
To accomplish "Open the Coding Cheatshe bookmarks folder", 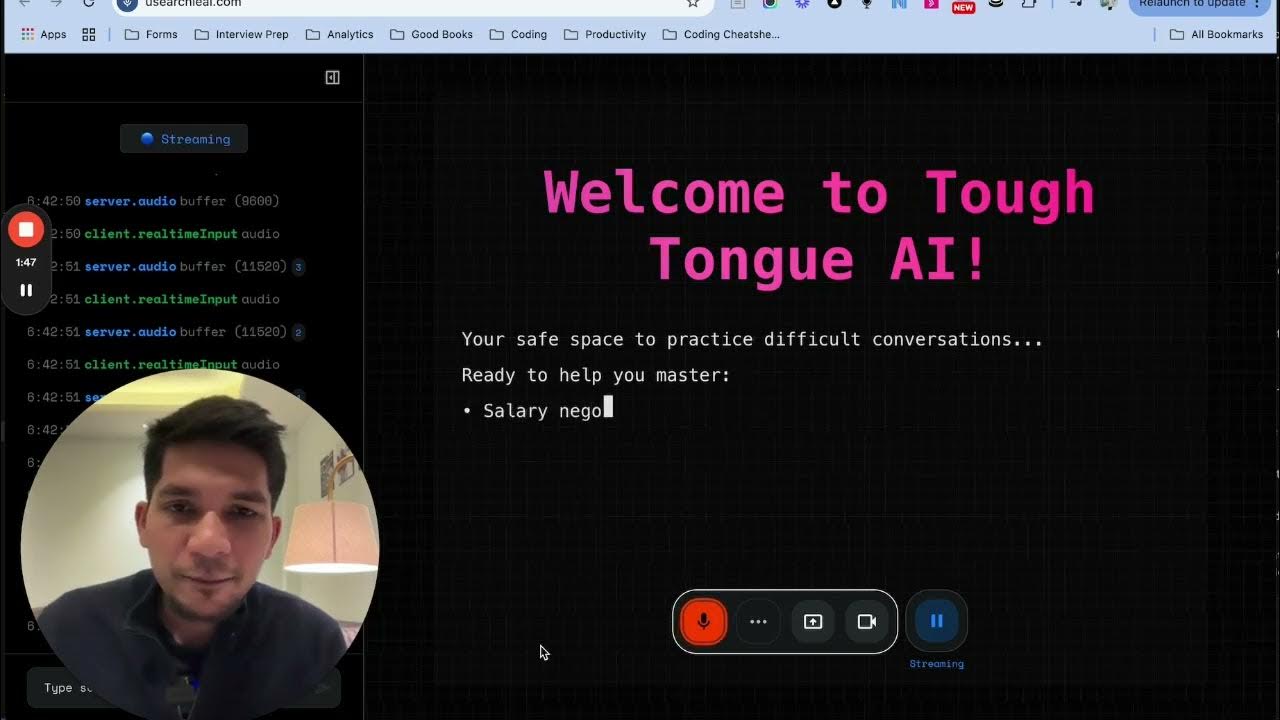I will [x=721, y=33].
